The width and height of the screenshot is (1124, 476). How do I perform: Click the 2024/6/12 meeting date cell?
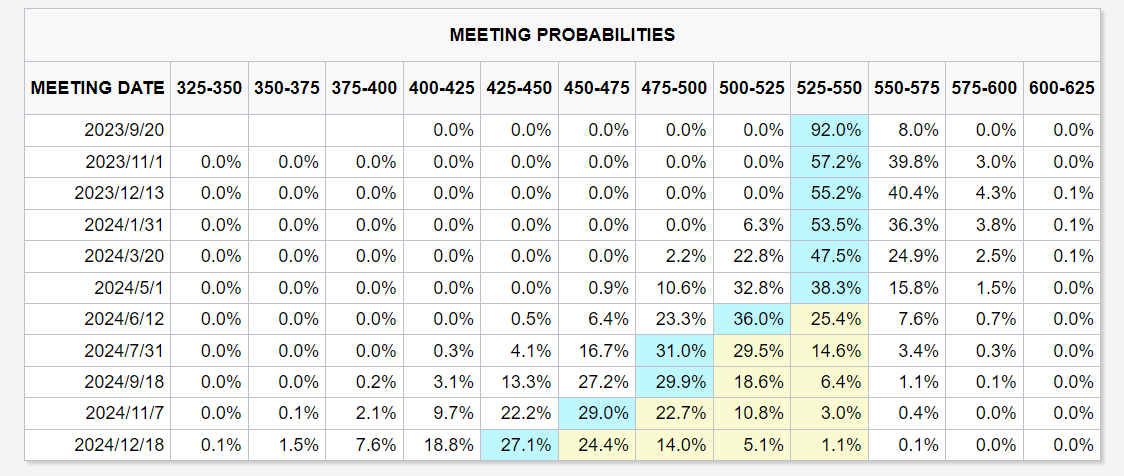tap(122, 319)
